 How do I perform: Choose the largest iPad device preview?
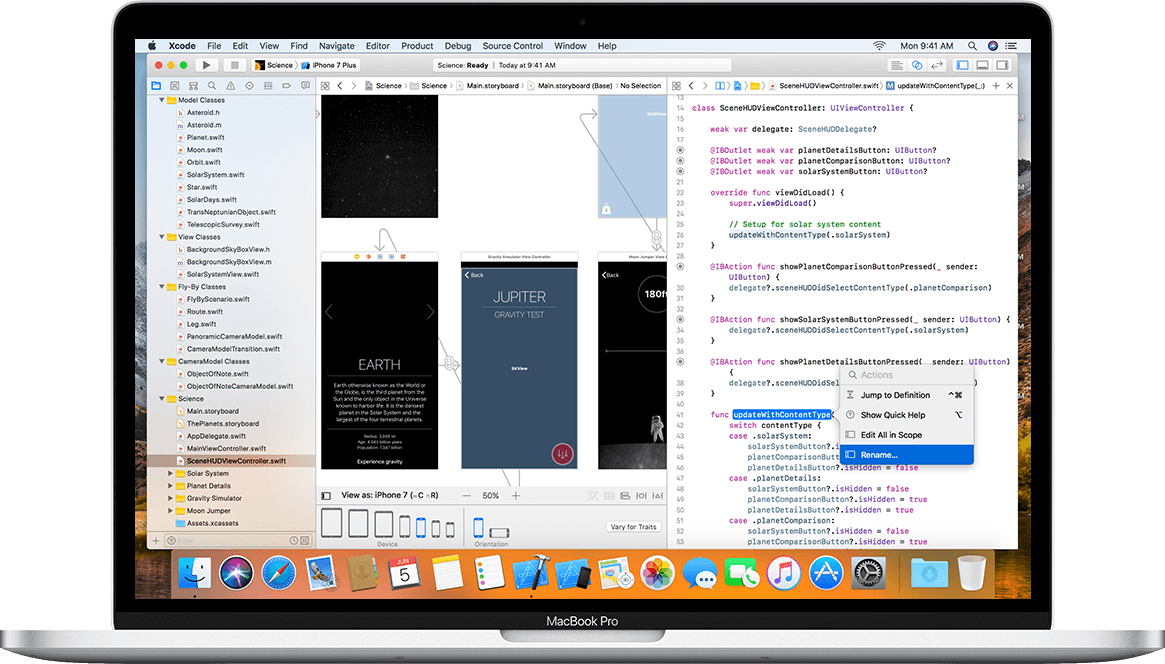pyautogui.click(x=332, y=523)
